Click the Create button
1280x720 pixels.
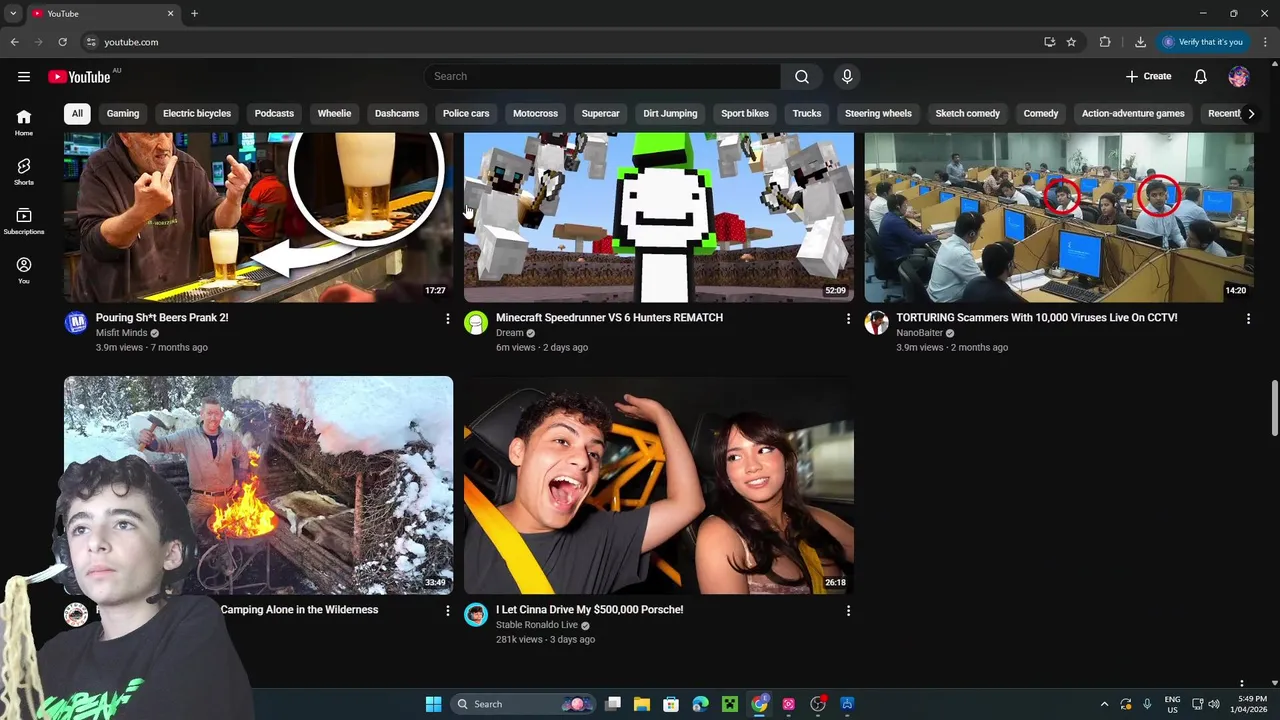click(x=1148, y=76)
